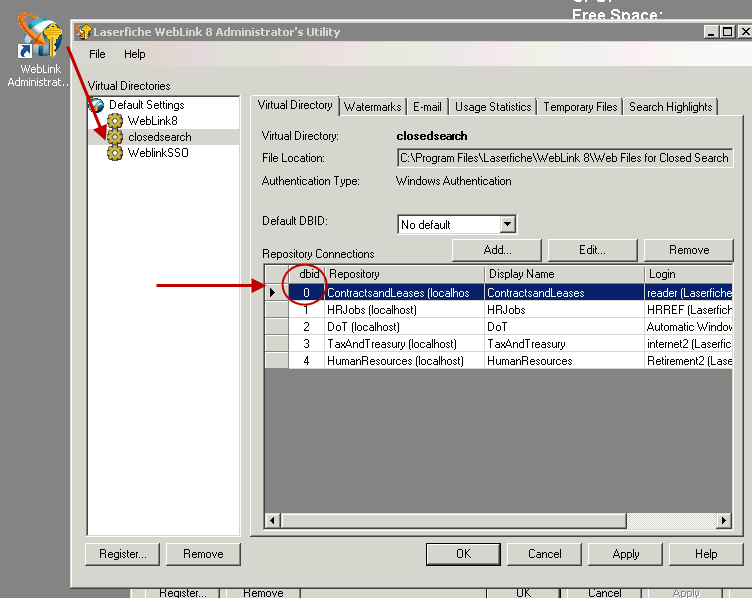Switch to the Search Highlights tab

click(x=670, y=106)
